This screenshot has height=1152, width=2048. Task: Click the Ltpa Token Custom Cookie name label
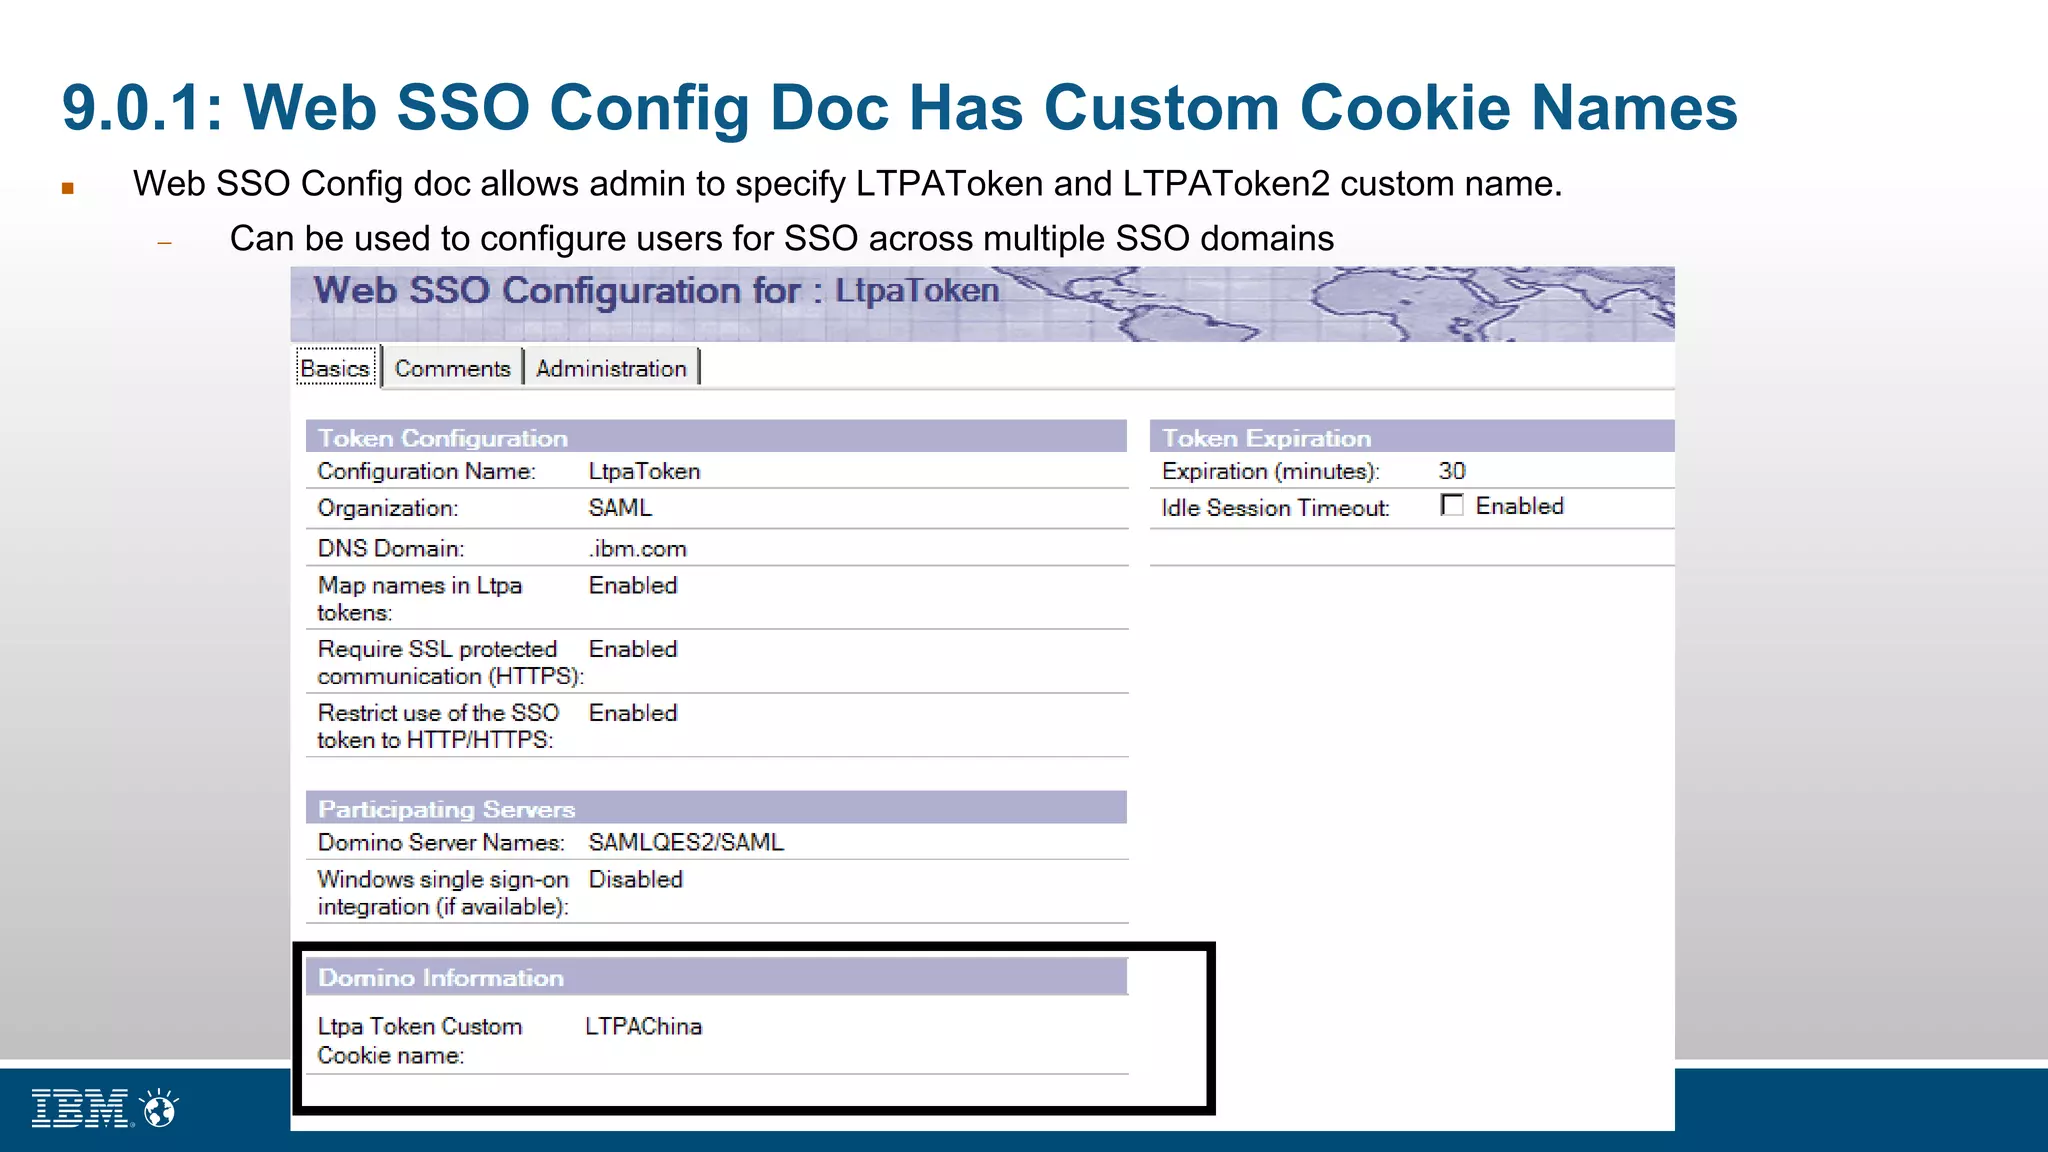(420, 1041)
